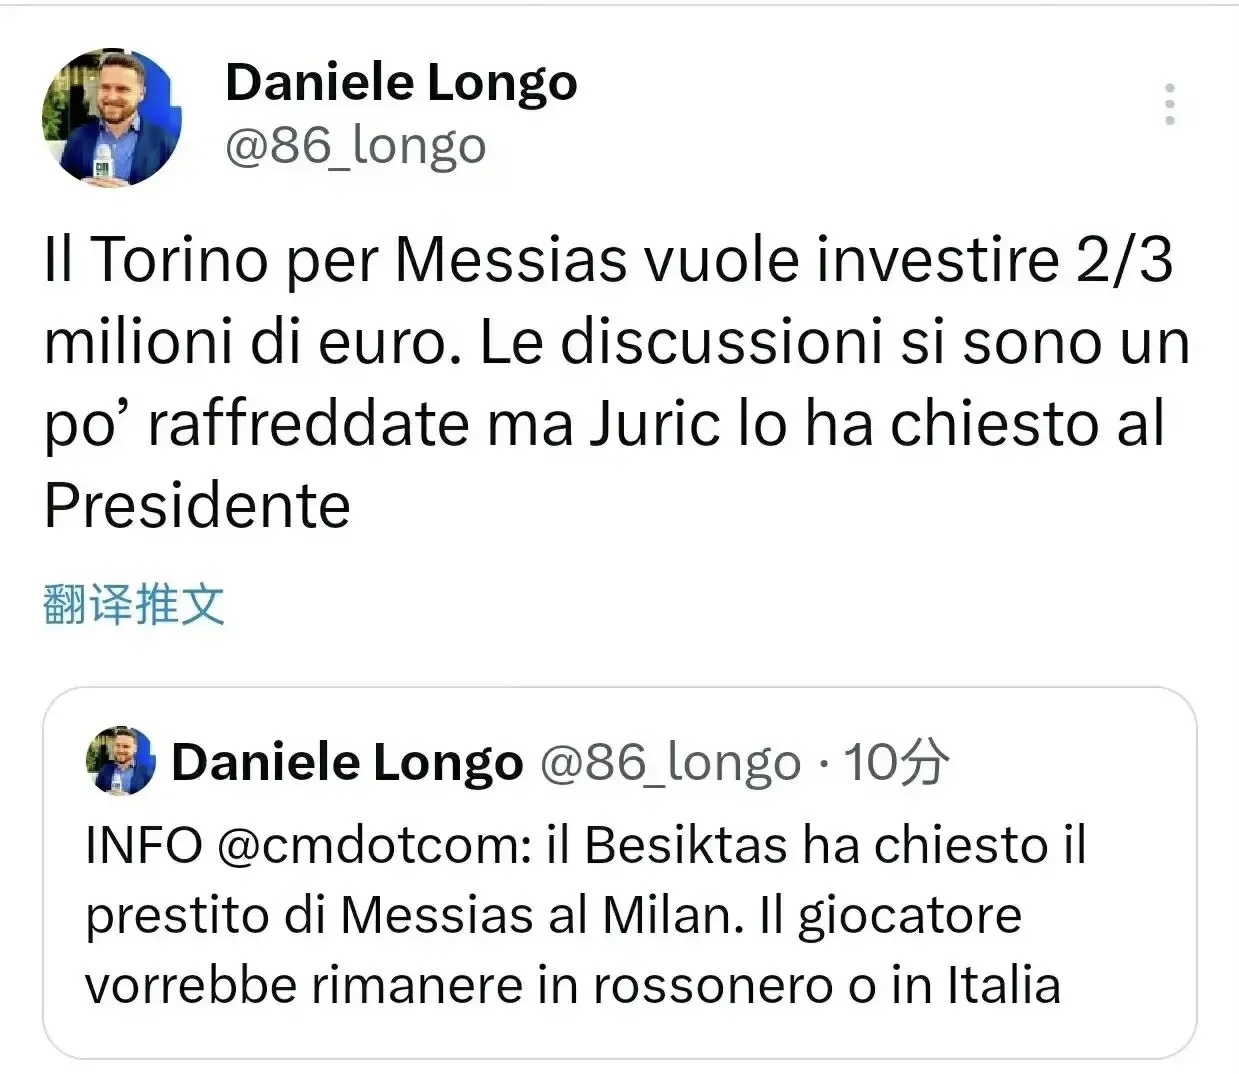Click the @86_longo handle in the quoted tweet
The width and height of the screenshot is (1239, 1074).
(x=671, y=763)
